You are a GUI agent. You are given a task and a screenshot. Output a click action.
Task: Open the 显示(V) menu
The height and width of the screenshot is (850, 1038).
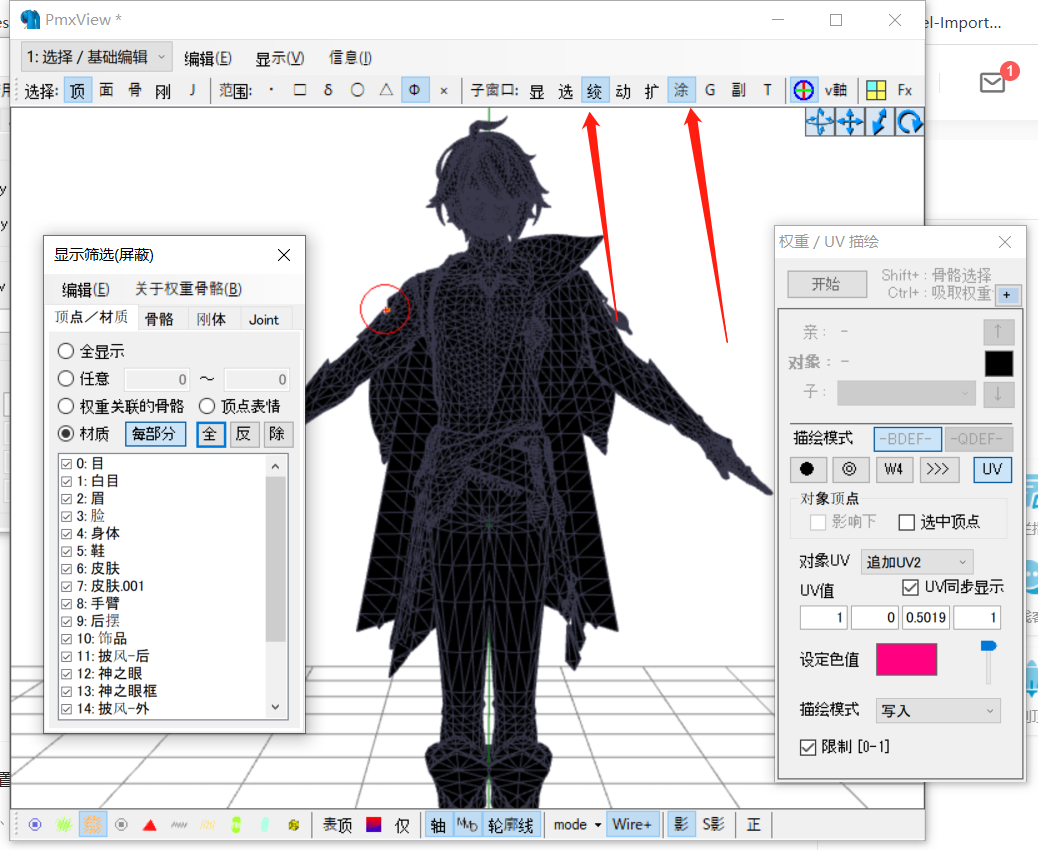coord(279,59)
